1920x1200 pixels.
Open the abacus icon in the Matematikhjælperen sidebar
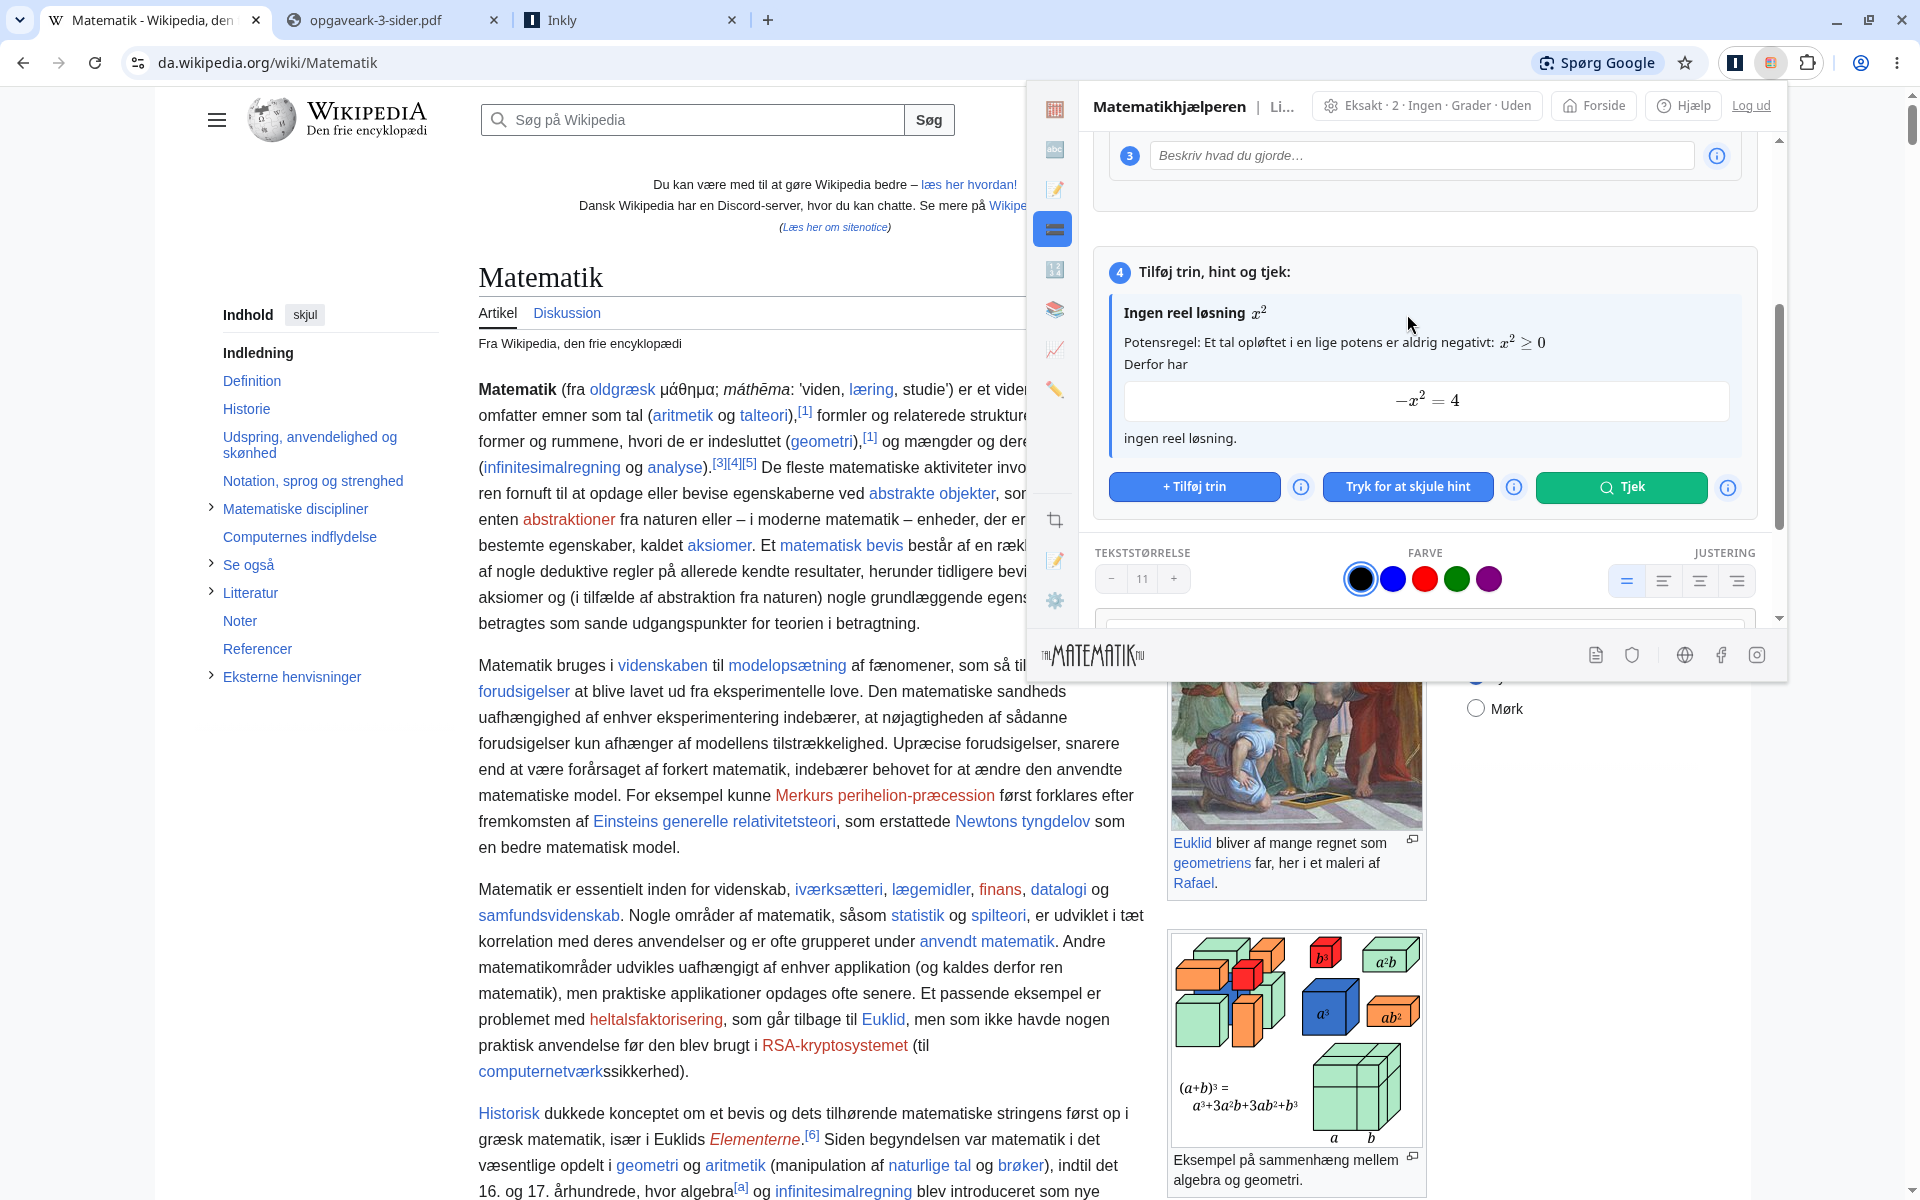[1054, 109]
